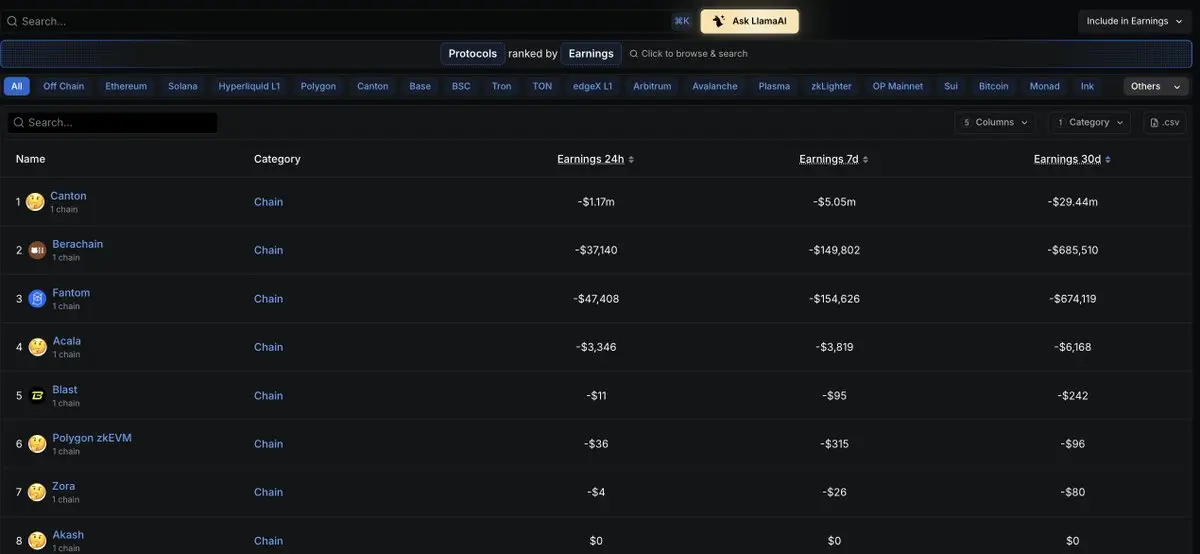Click the Fantom logo icon
Viewport: 1200px width, 554px height.
[37, 299]
